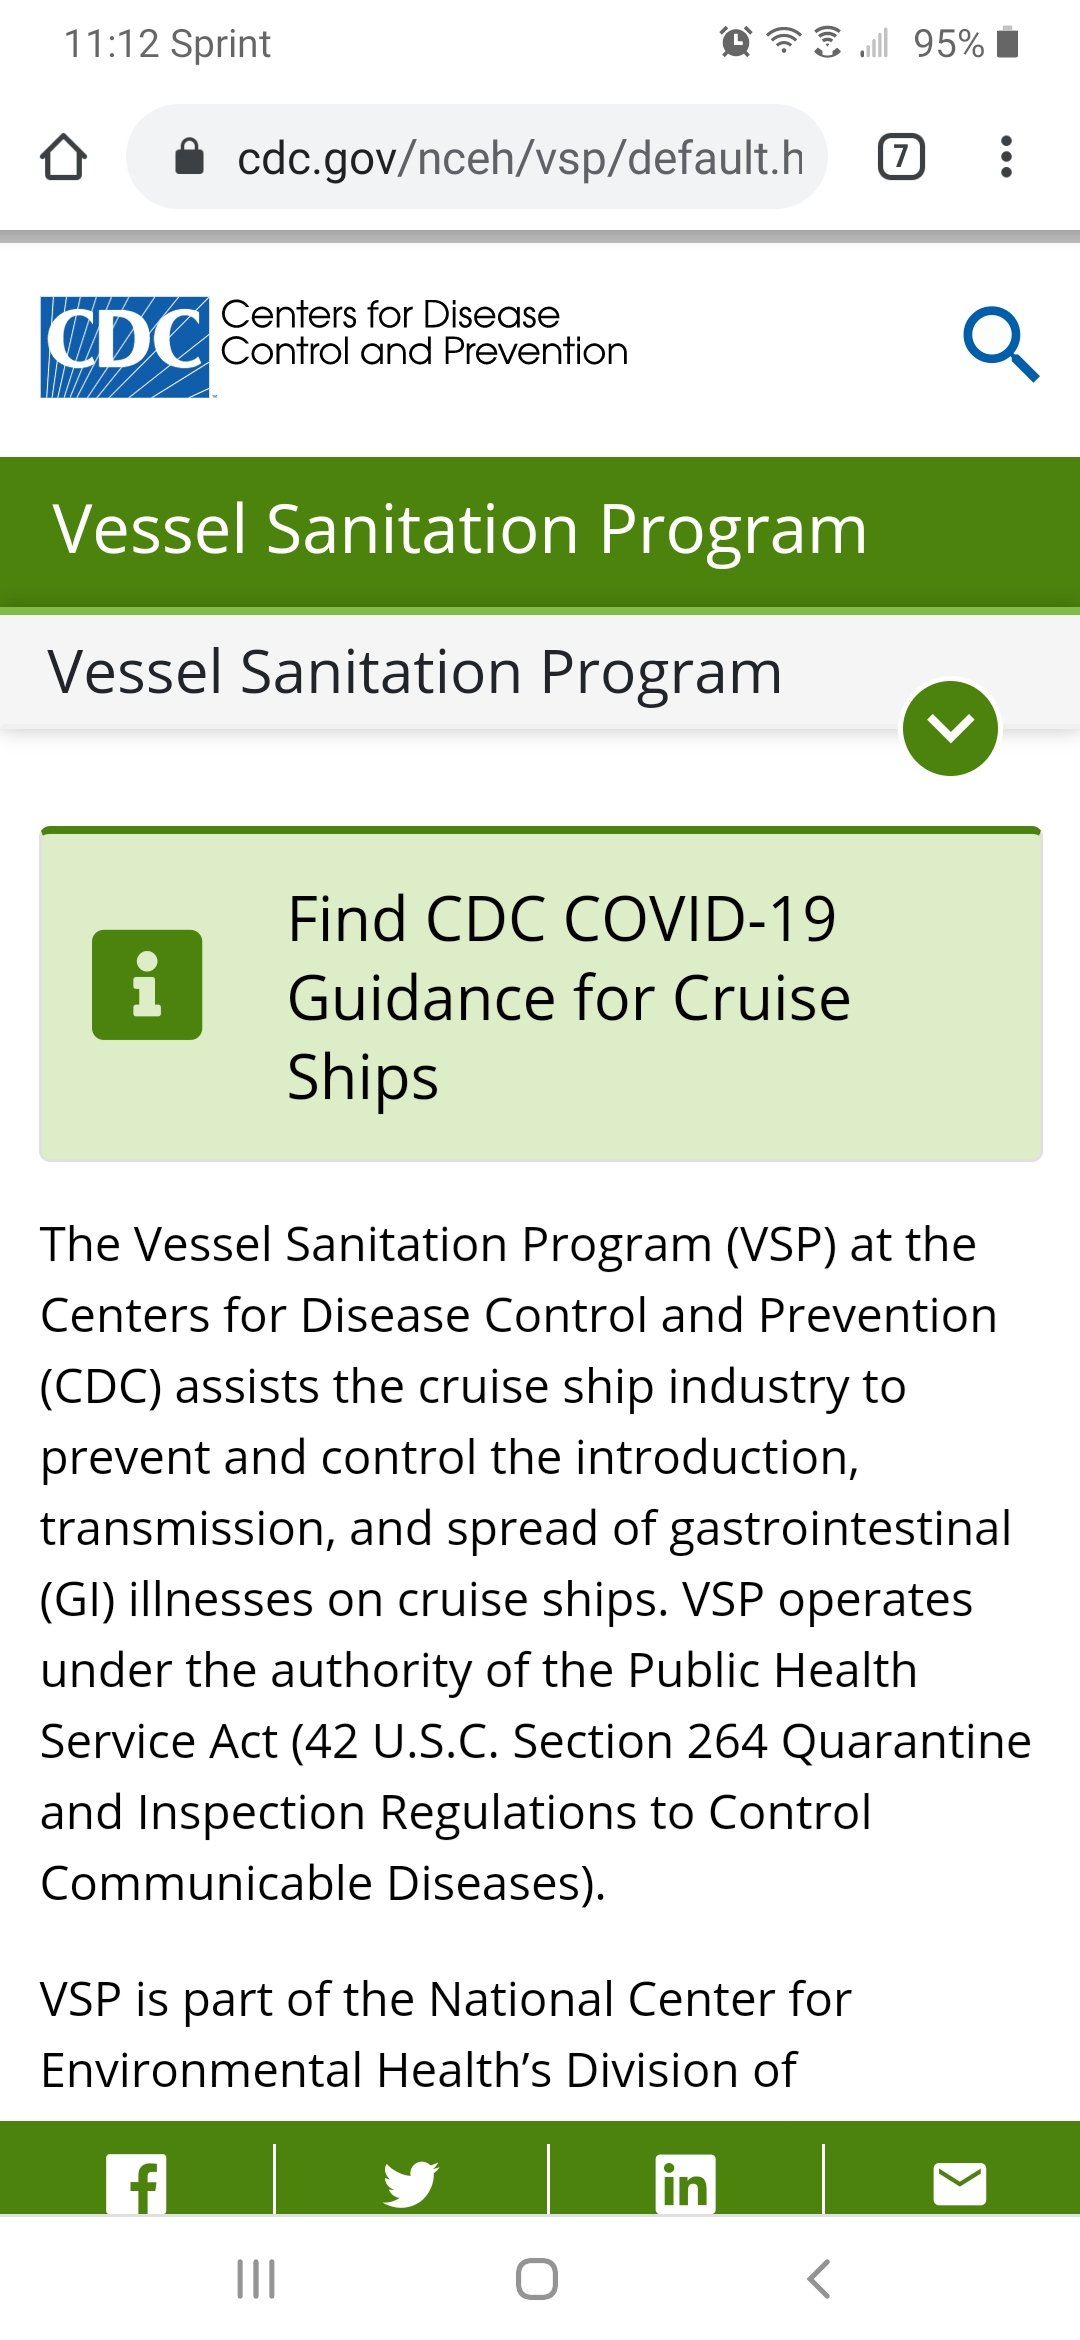Share page on LinkedIn
Image resolution: width=1080 pixels, height=2340 pixels.
(x=686, y=2183)
